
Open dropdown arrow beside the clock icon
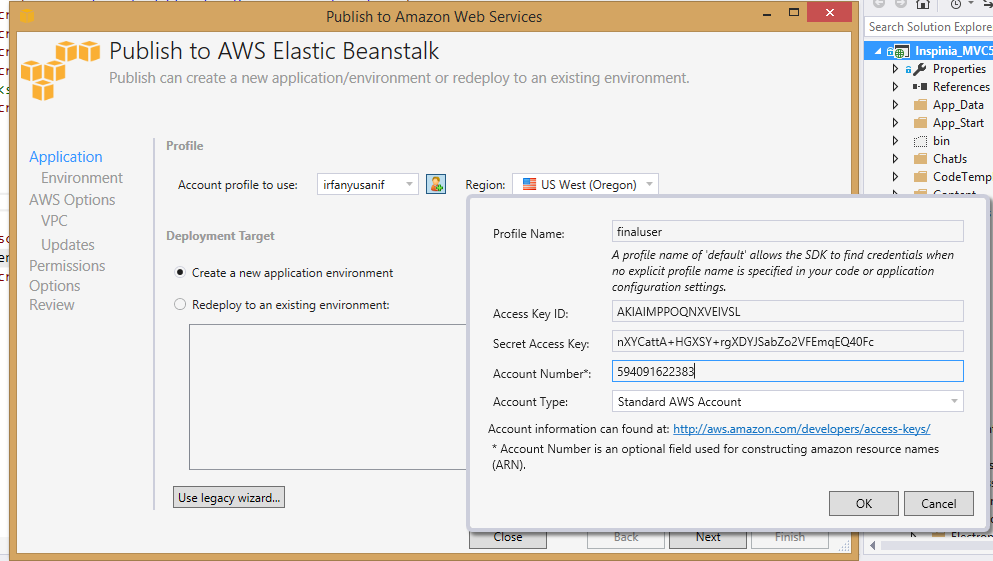point(970,4)
